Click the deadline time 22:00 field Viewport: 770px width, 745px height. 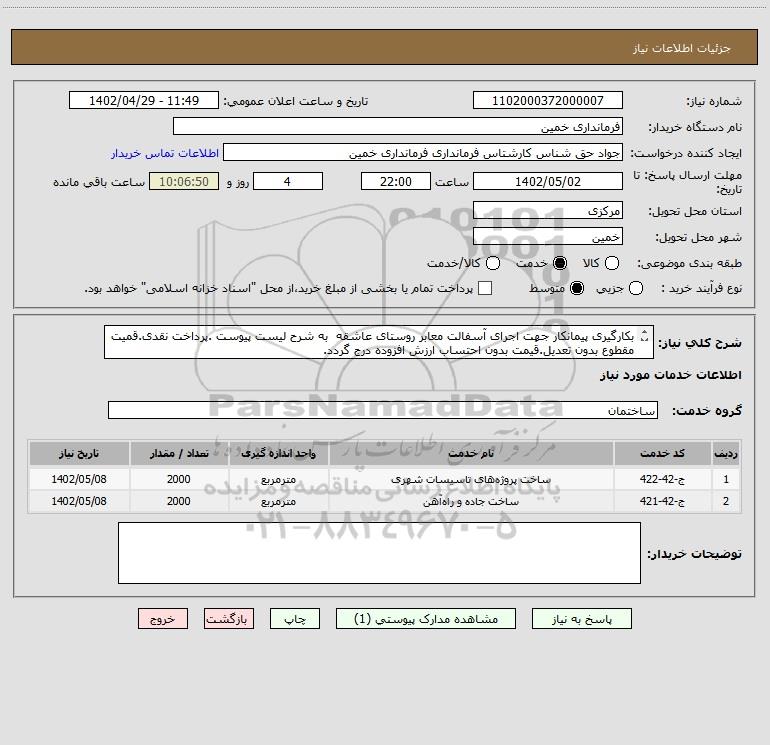pos(396,181)
